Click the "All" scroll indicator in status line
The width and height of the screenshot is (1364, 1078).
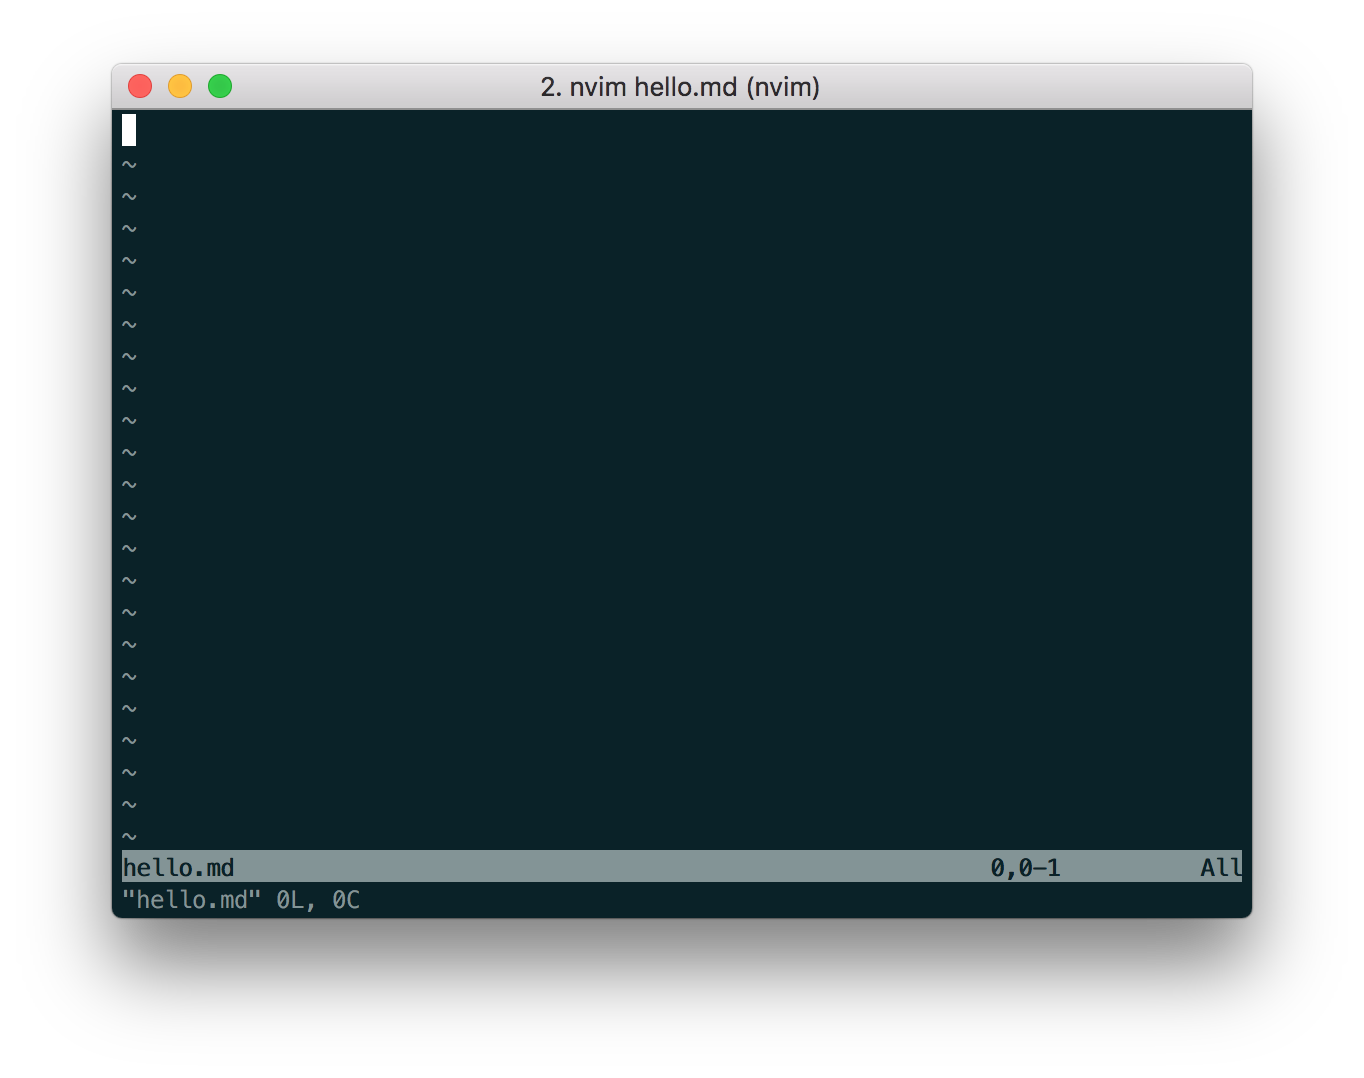point(1221,867)
